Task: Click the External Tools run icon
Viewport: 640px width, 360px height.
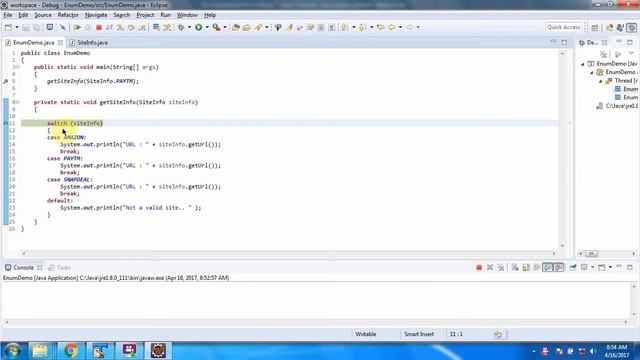Action: pos(216,27)
